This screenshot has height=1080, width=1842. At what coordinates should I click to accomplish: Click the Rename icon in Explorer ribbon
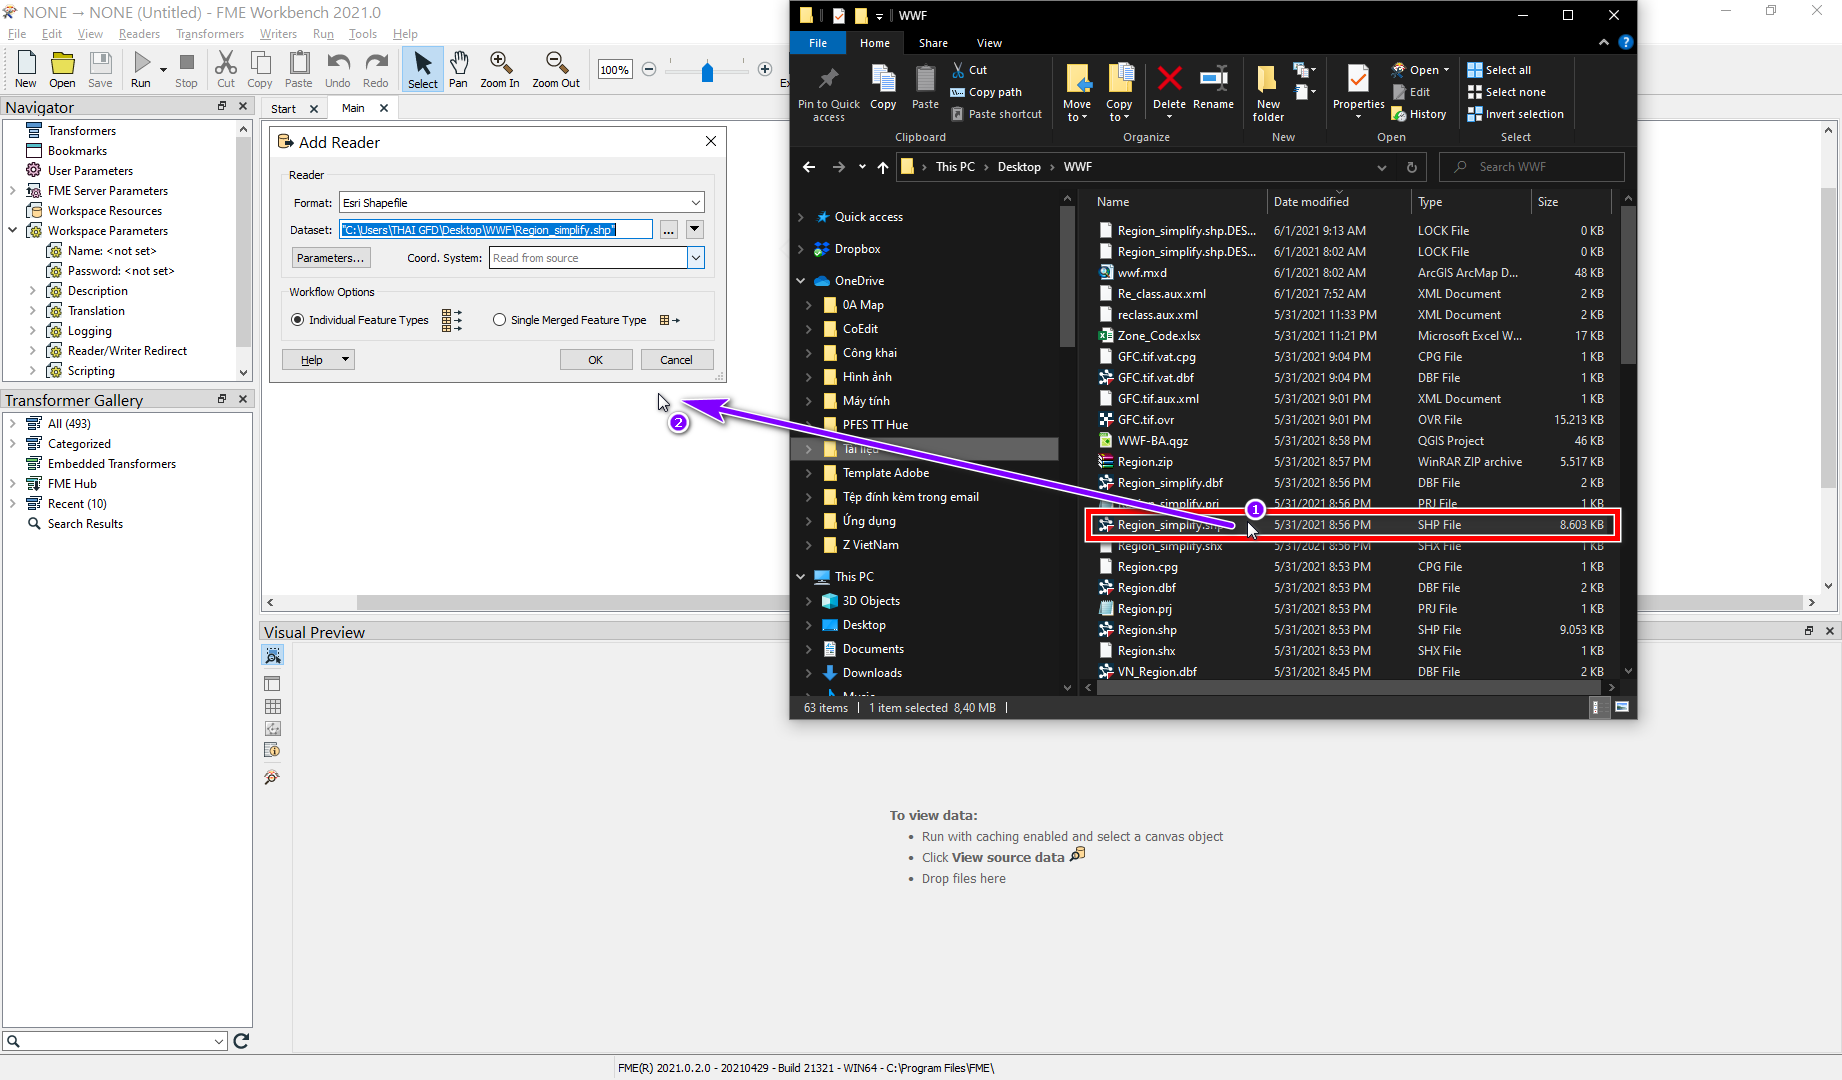[1213, 86]
